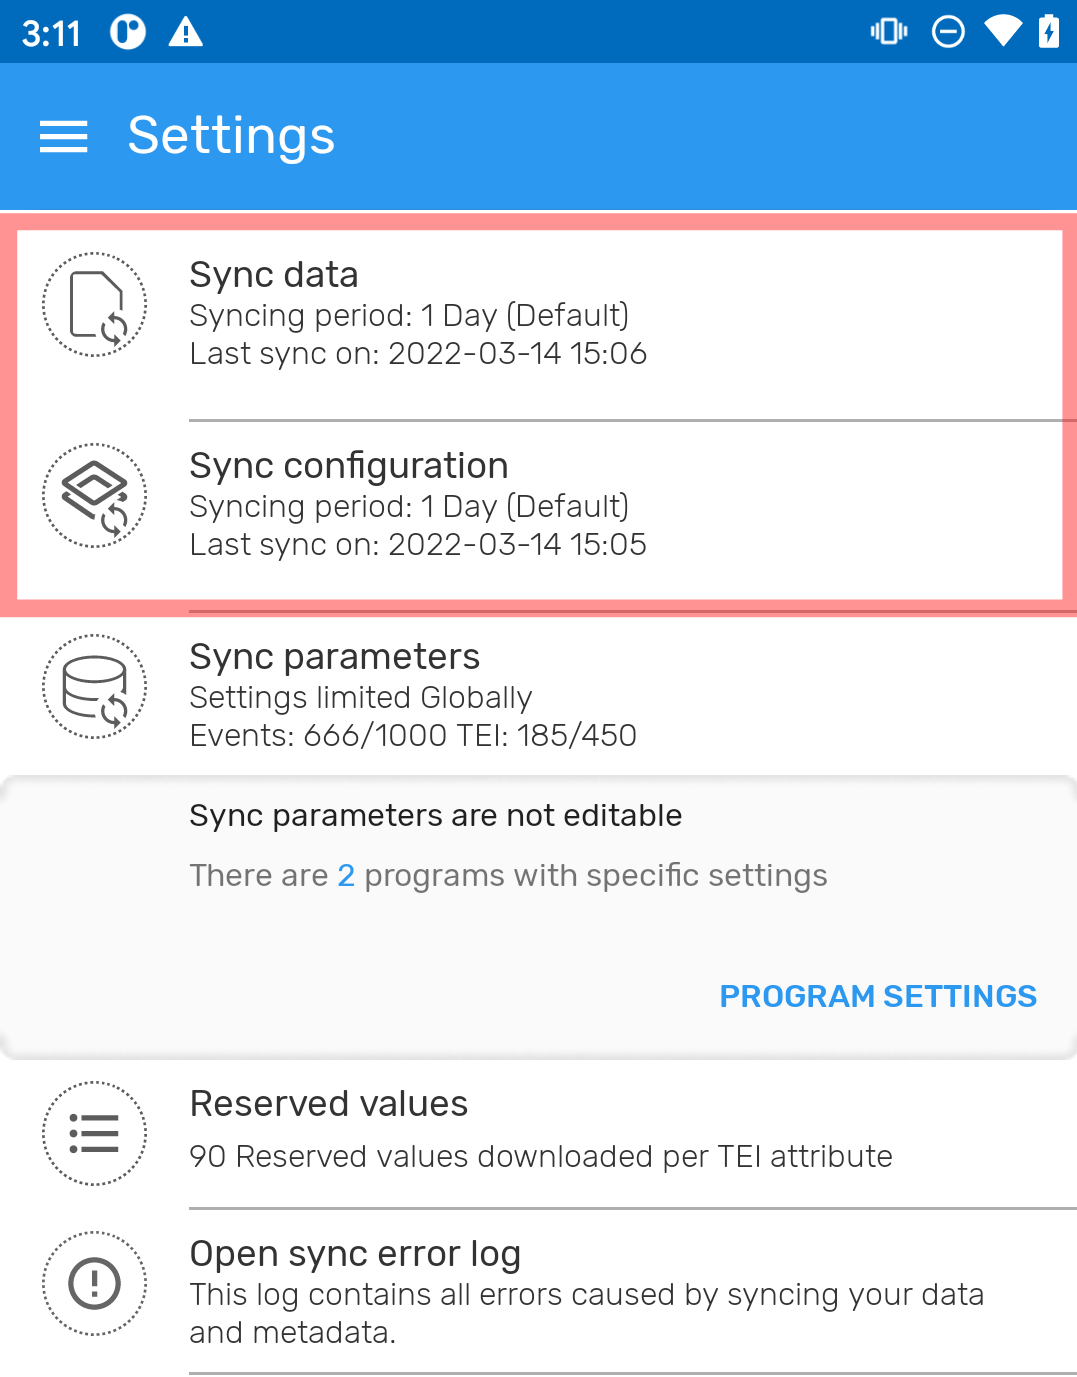Image resolution: width=1077 pixels, height=1377 pixels.
Task: Tap 'Sync parameters are not editable' text
Action: (436, 816)
